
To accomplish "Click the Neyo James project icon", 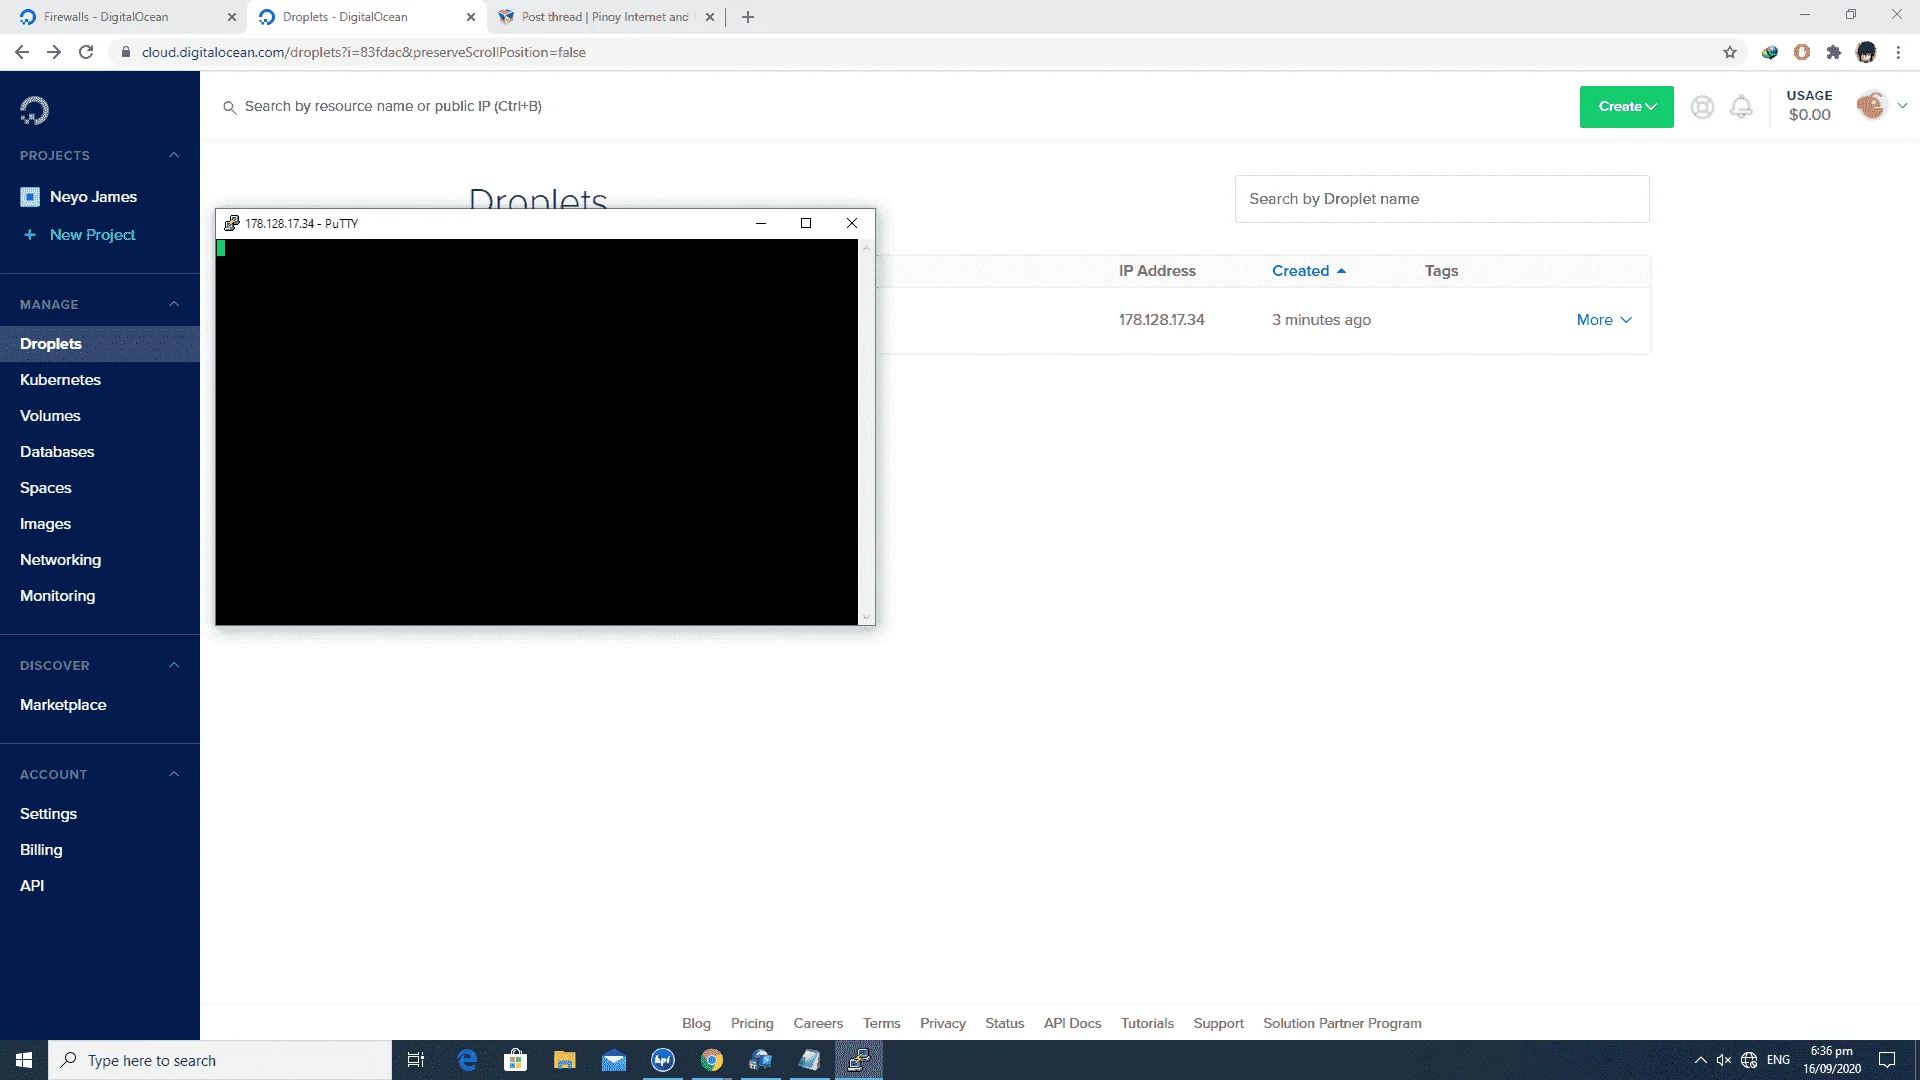I will [x=30, y=197].
